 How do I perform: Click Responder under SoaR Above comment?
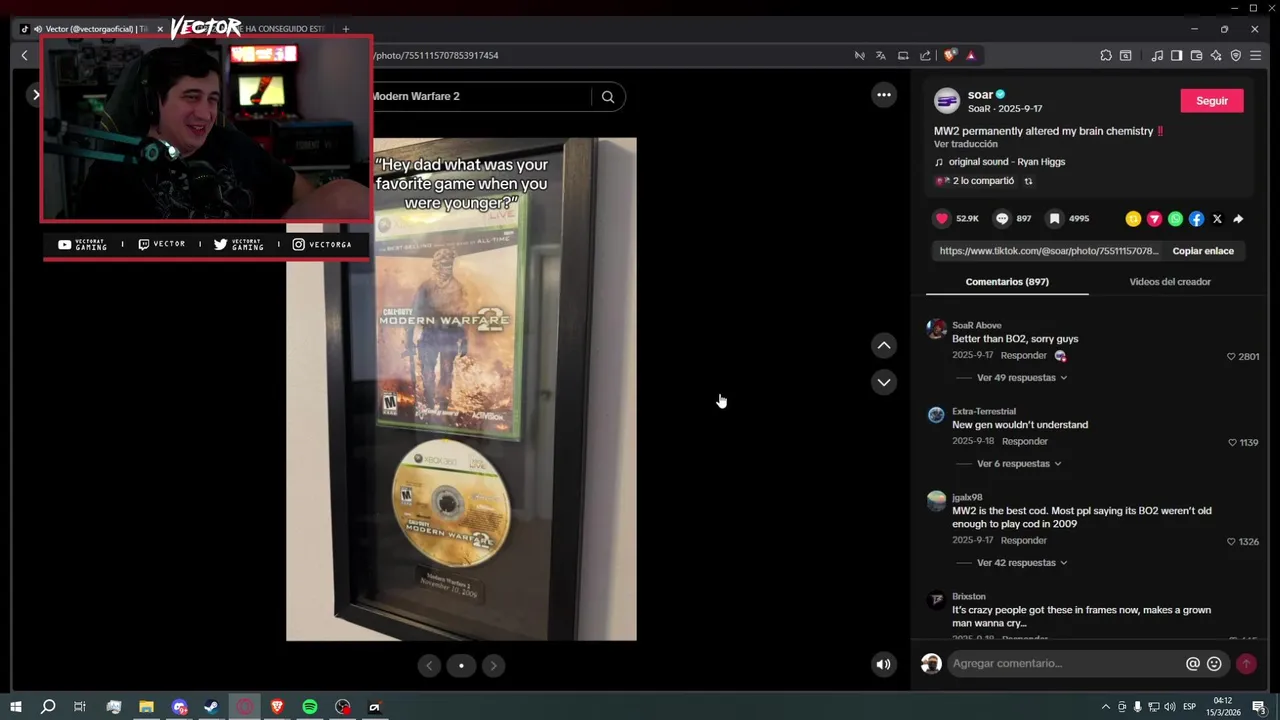(1024, 356)
